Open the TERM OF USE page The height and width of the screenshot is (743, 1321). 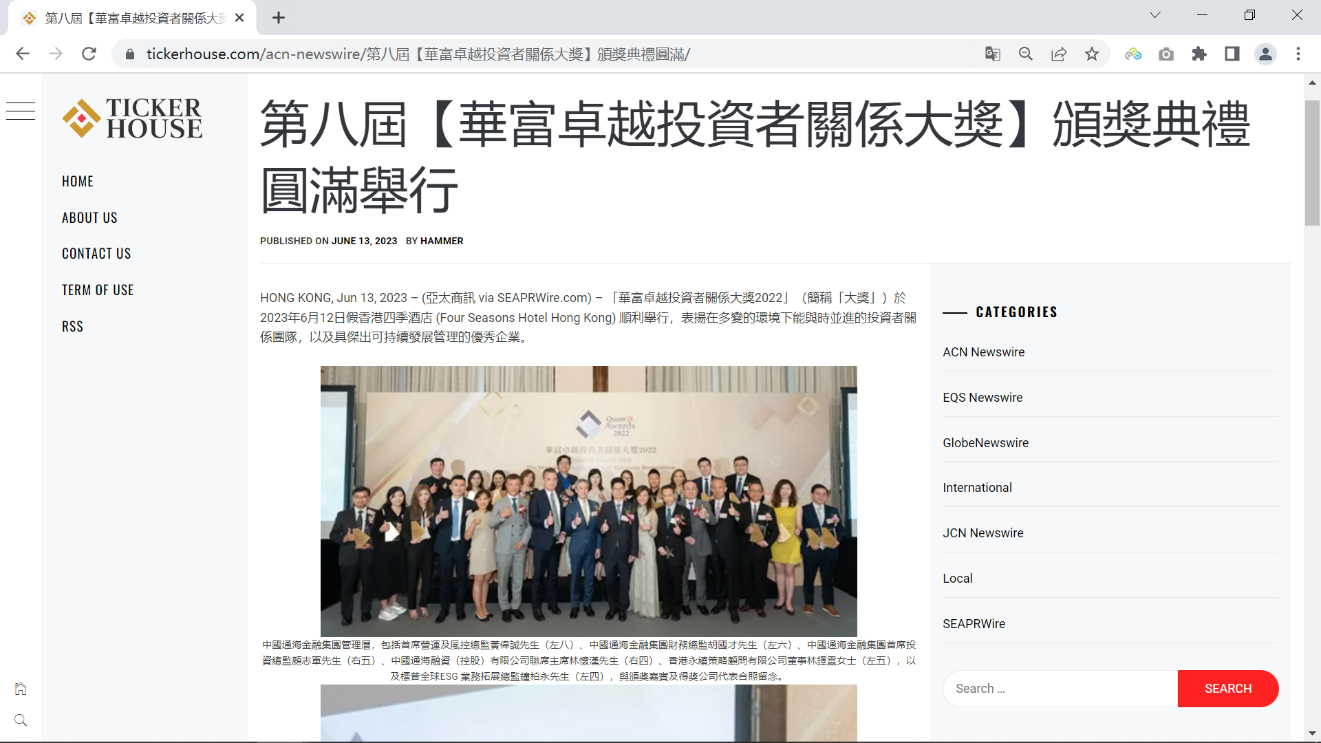(98, 289)
